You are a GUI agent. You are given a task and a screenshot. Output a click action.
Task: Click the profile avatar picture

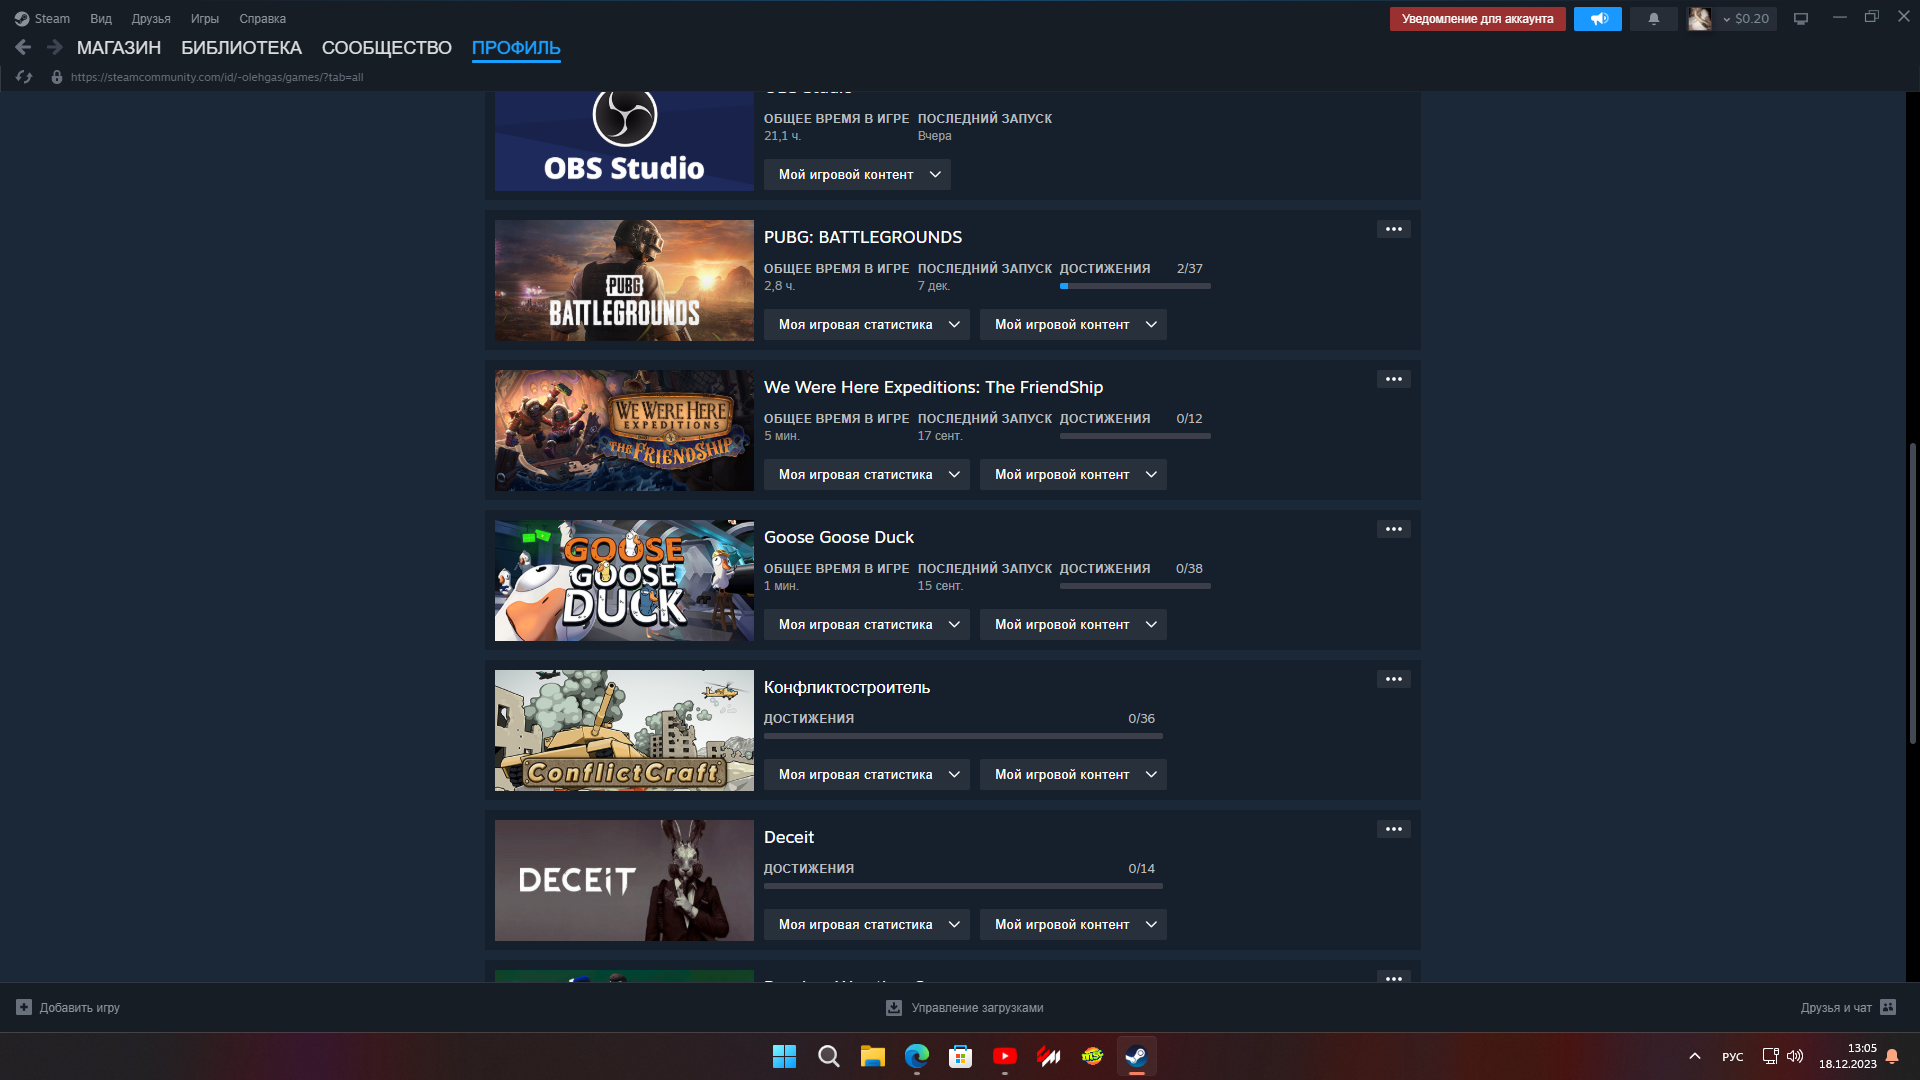1699,19
